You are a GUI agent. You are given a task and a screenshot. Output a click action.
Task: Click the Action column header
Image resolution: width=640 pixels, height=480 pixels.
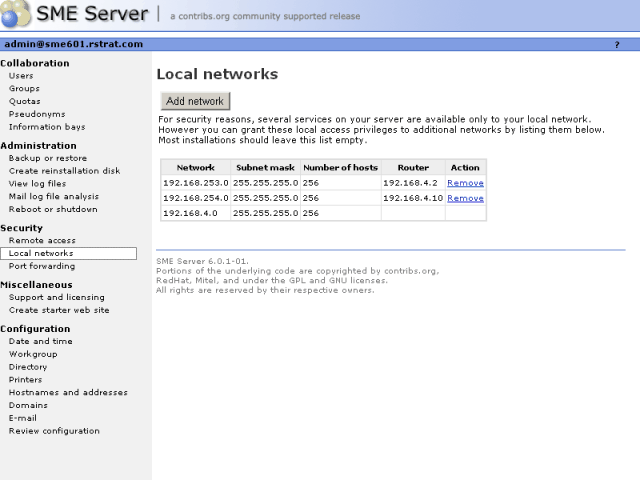point(465,167)
